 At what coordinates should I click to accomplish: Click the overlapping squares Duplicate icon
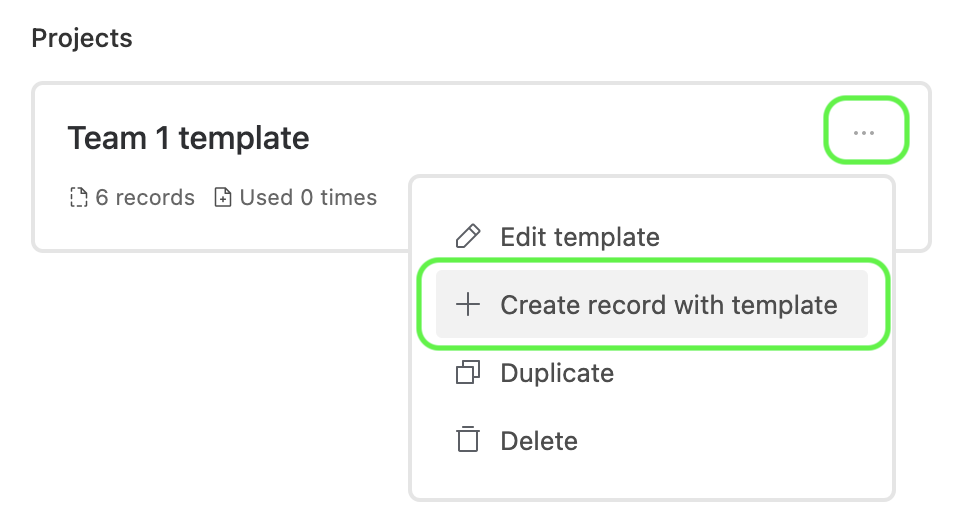[468, 373]
